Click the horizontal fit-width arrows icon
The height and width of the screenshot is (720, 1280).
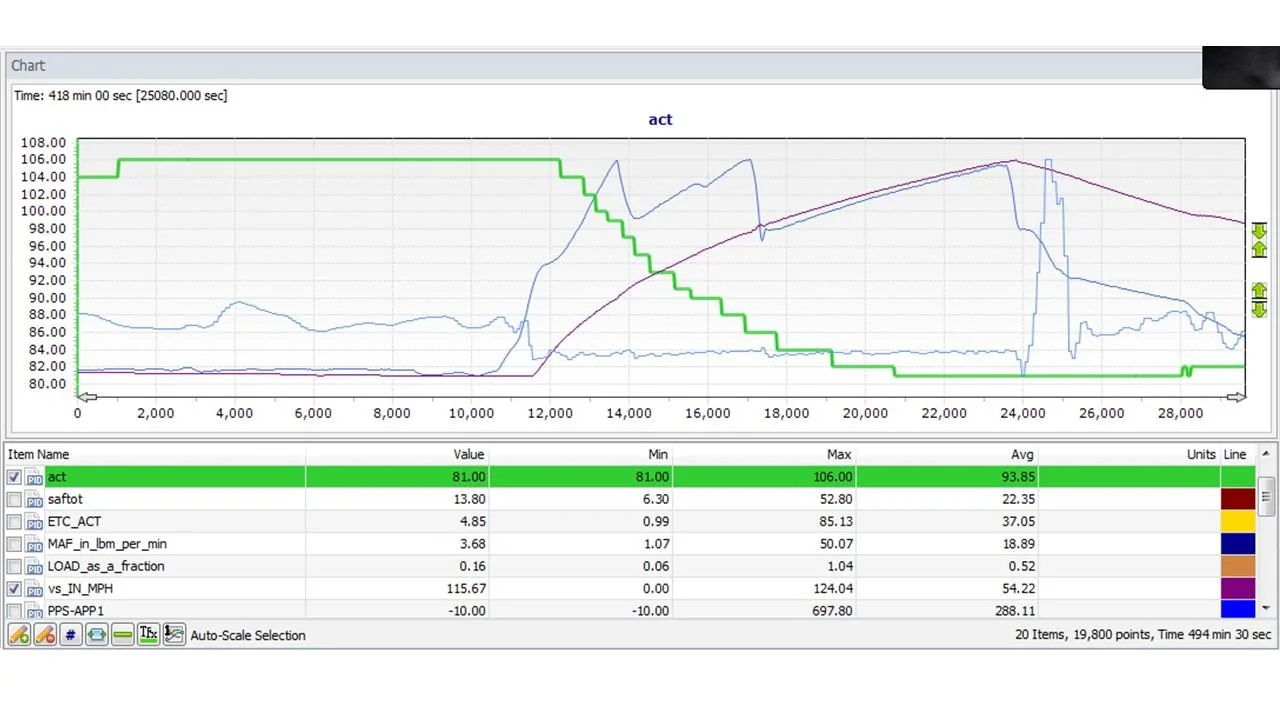coord(97,635)
